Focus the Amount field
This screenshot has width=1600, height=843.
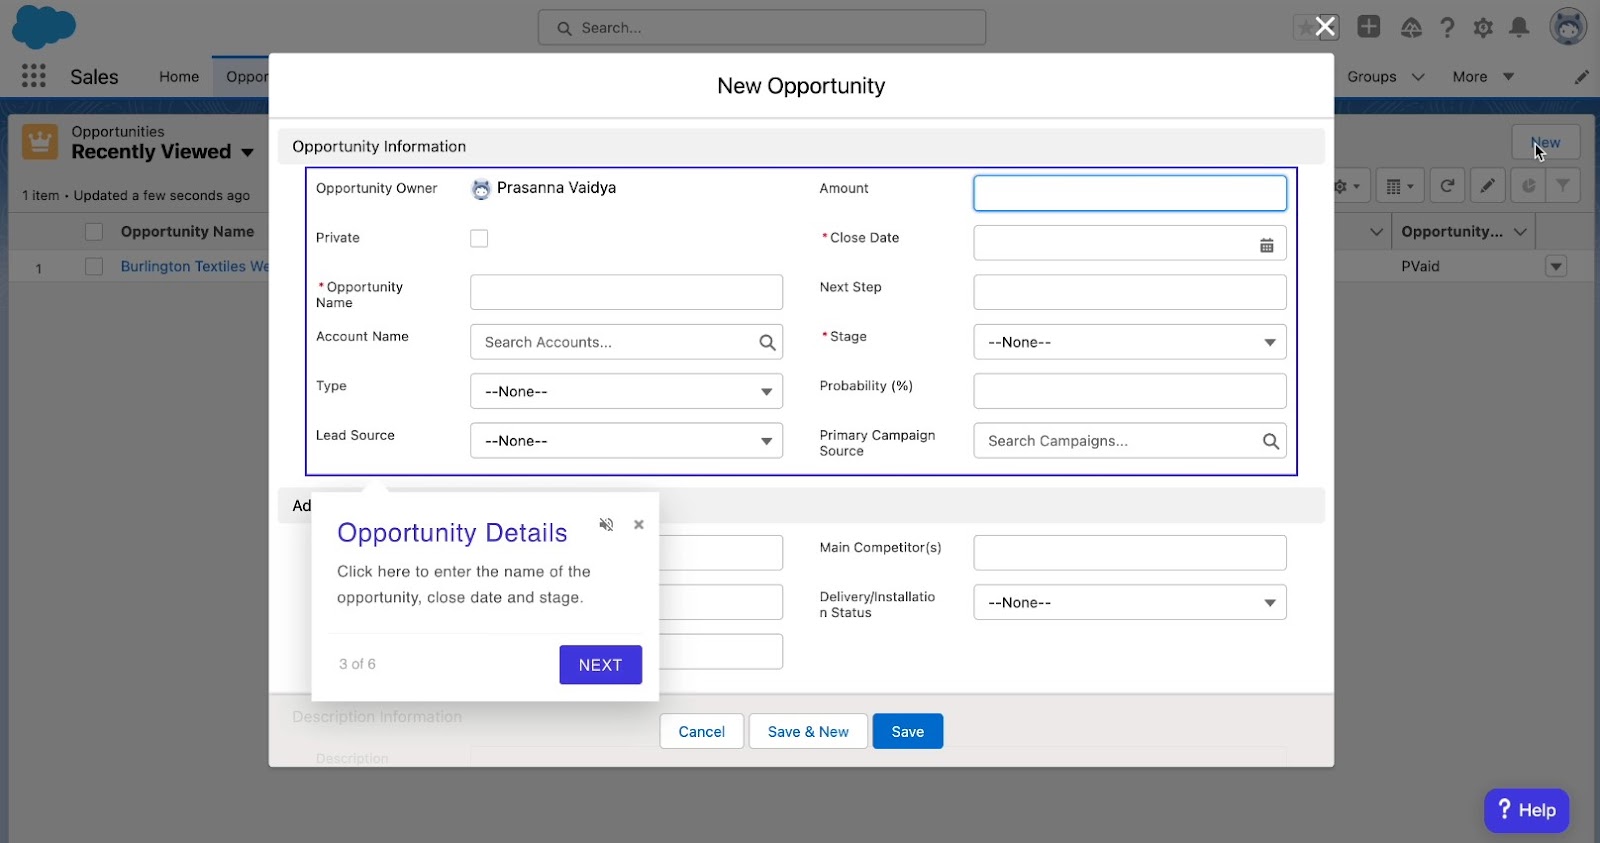1130,193
